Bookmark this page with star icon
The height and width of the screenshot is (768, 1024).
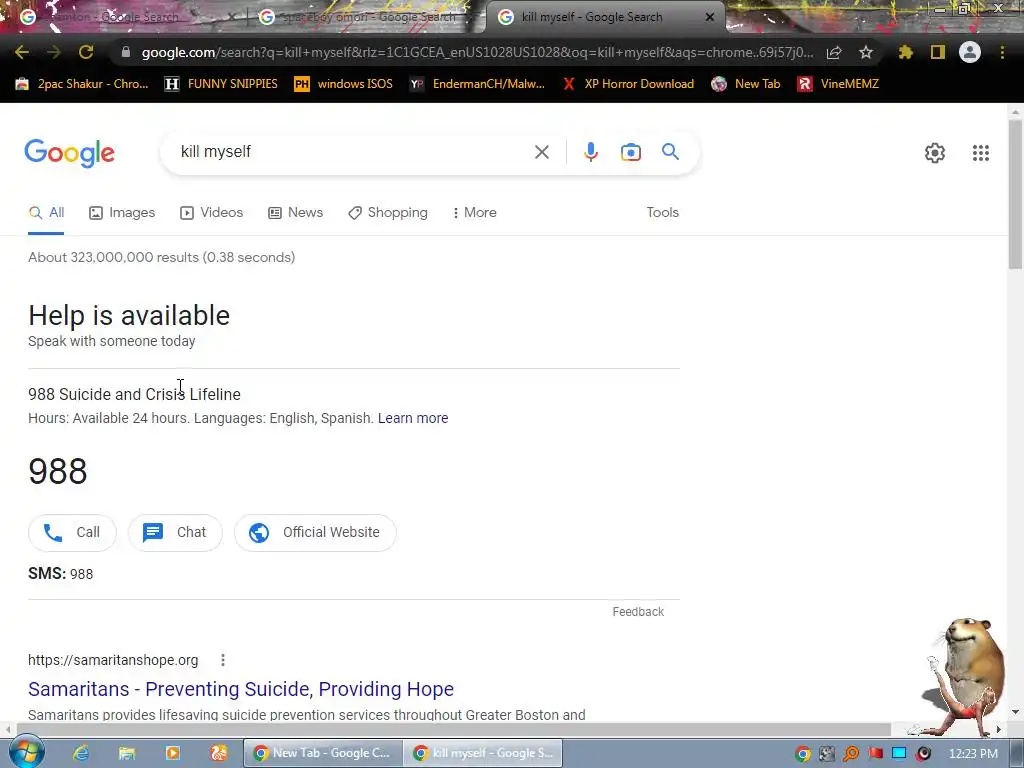866,52
